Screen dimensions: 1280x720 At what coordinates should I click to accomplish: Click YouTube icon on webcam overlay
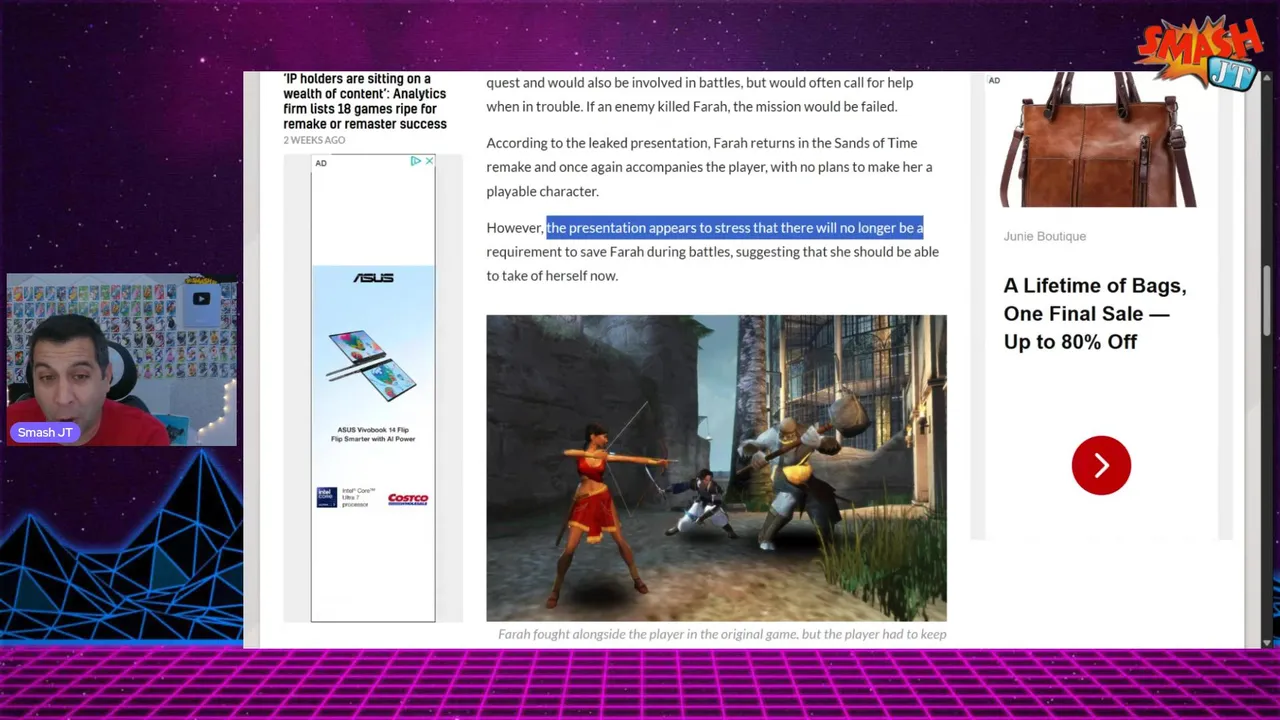pos(201,298)
